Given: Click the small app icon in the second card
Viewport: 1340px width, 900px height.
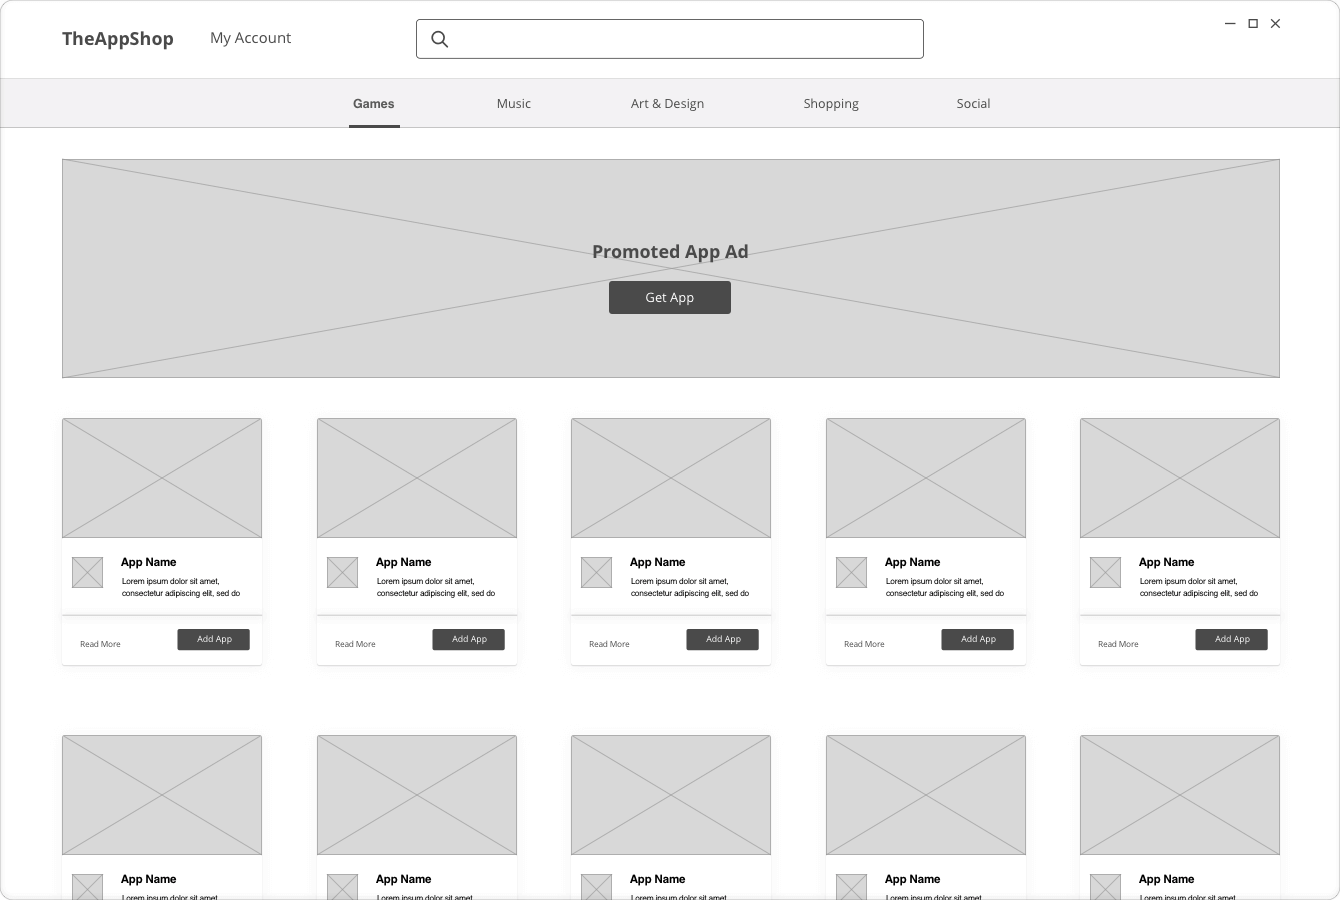Looking at the screenshot, I should coord(342,572).
